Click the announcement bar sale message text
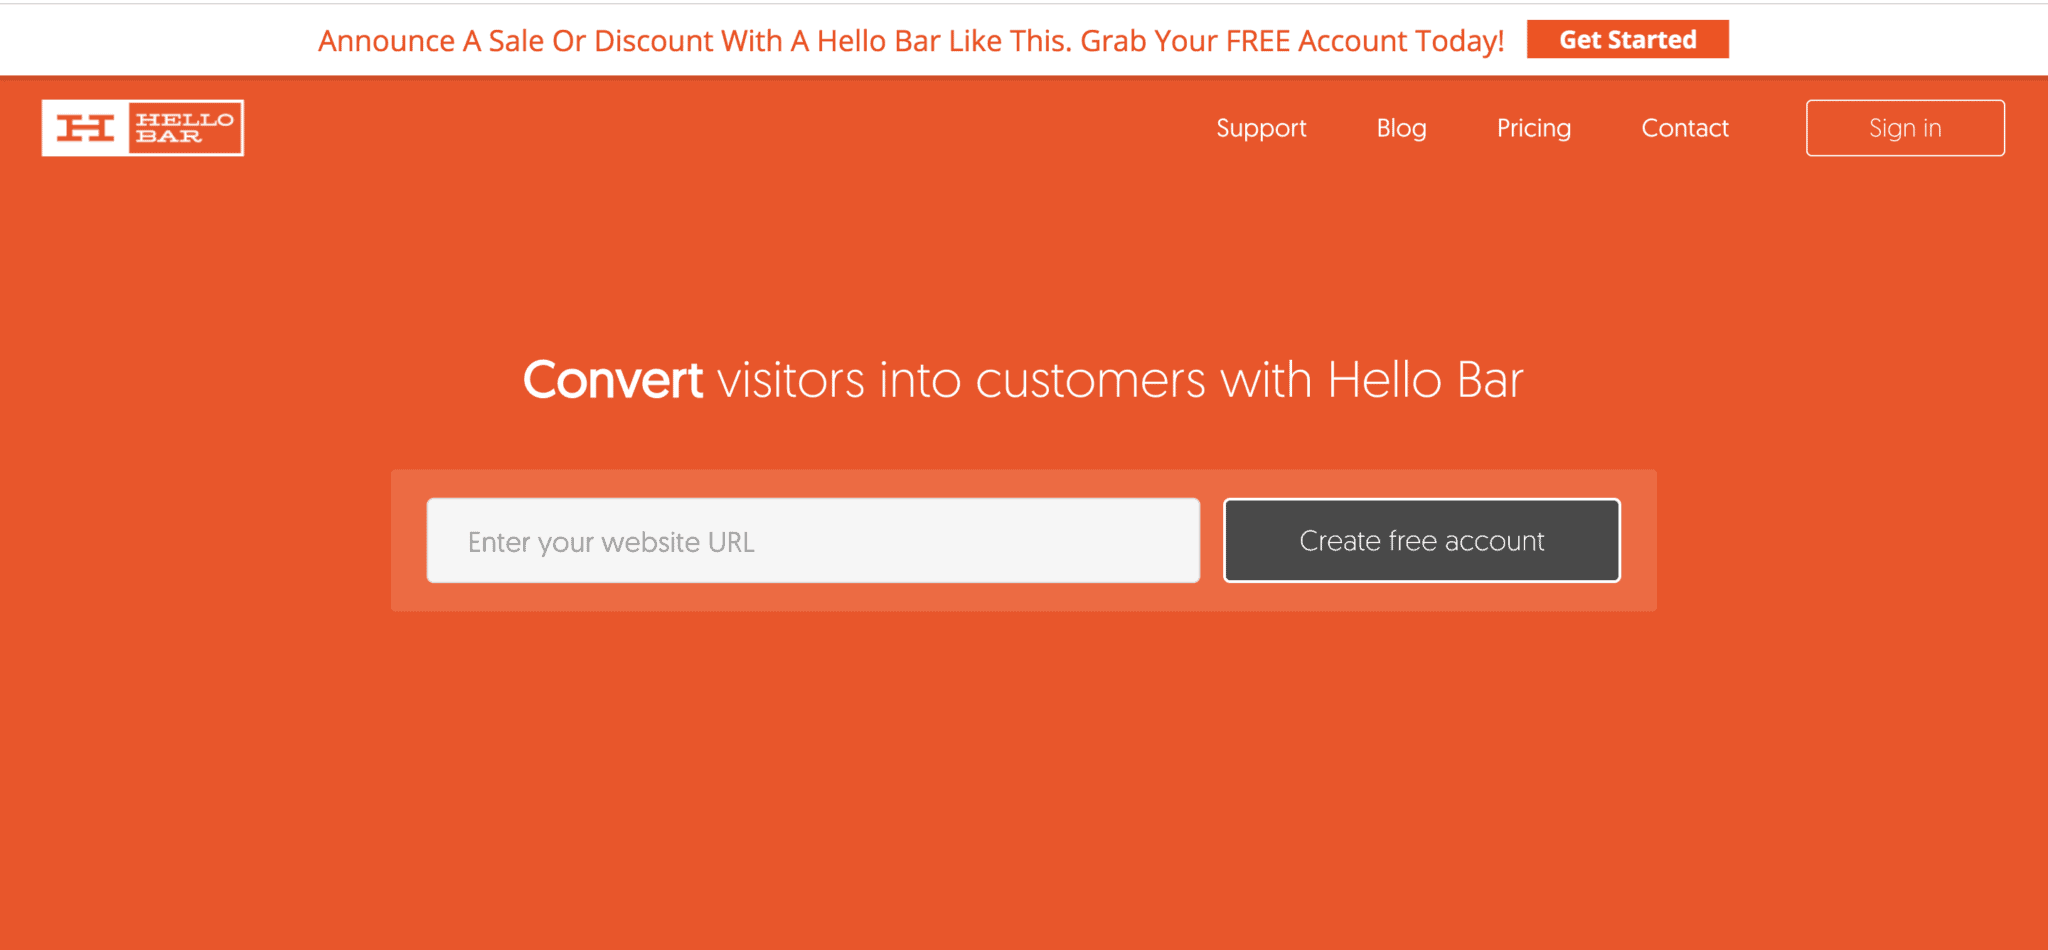Screen dimensions: 2048x950 coord(910,41)
